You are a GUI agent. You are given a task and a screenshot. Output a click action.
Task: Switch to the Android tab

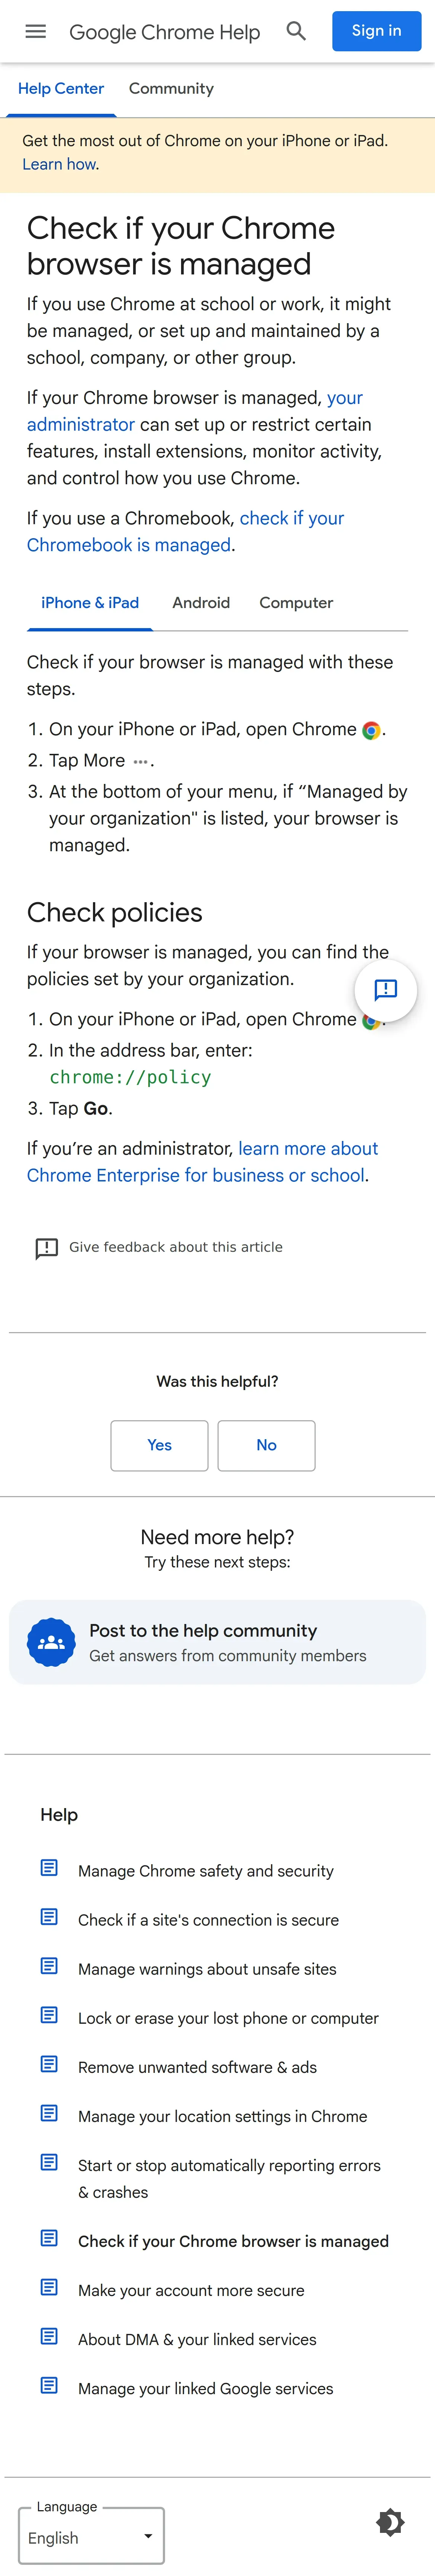(x=201, y=603)
